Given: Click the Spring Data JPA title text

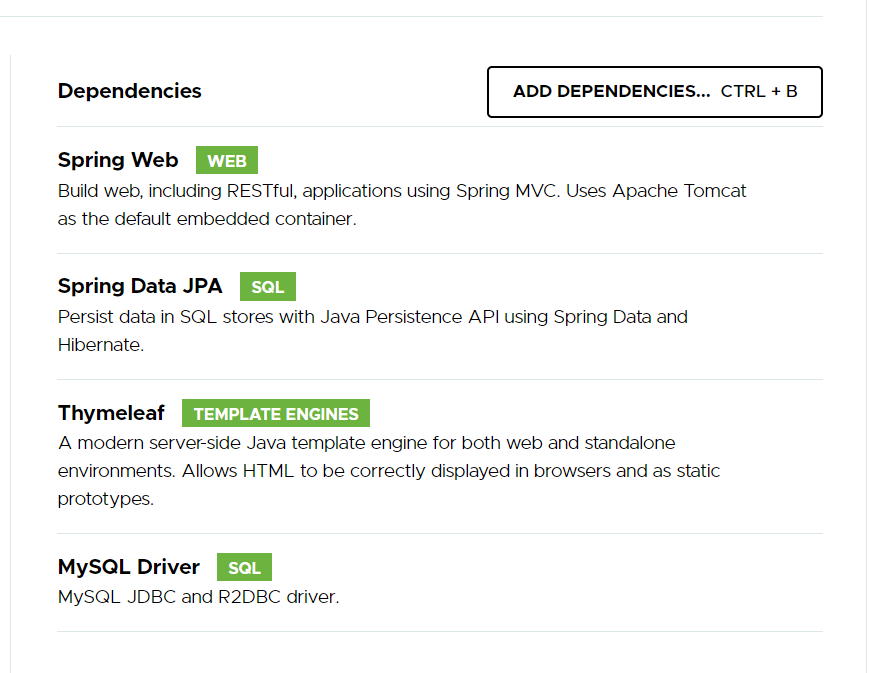Looking at the screenshot, I should (139, 286).
